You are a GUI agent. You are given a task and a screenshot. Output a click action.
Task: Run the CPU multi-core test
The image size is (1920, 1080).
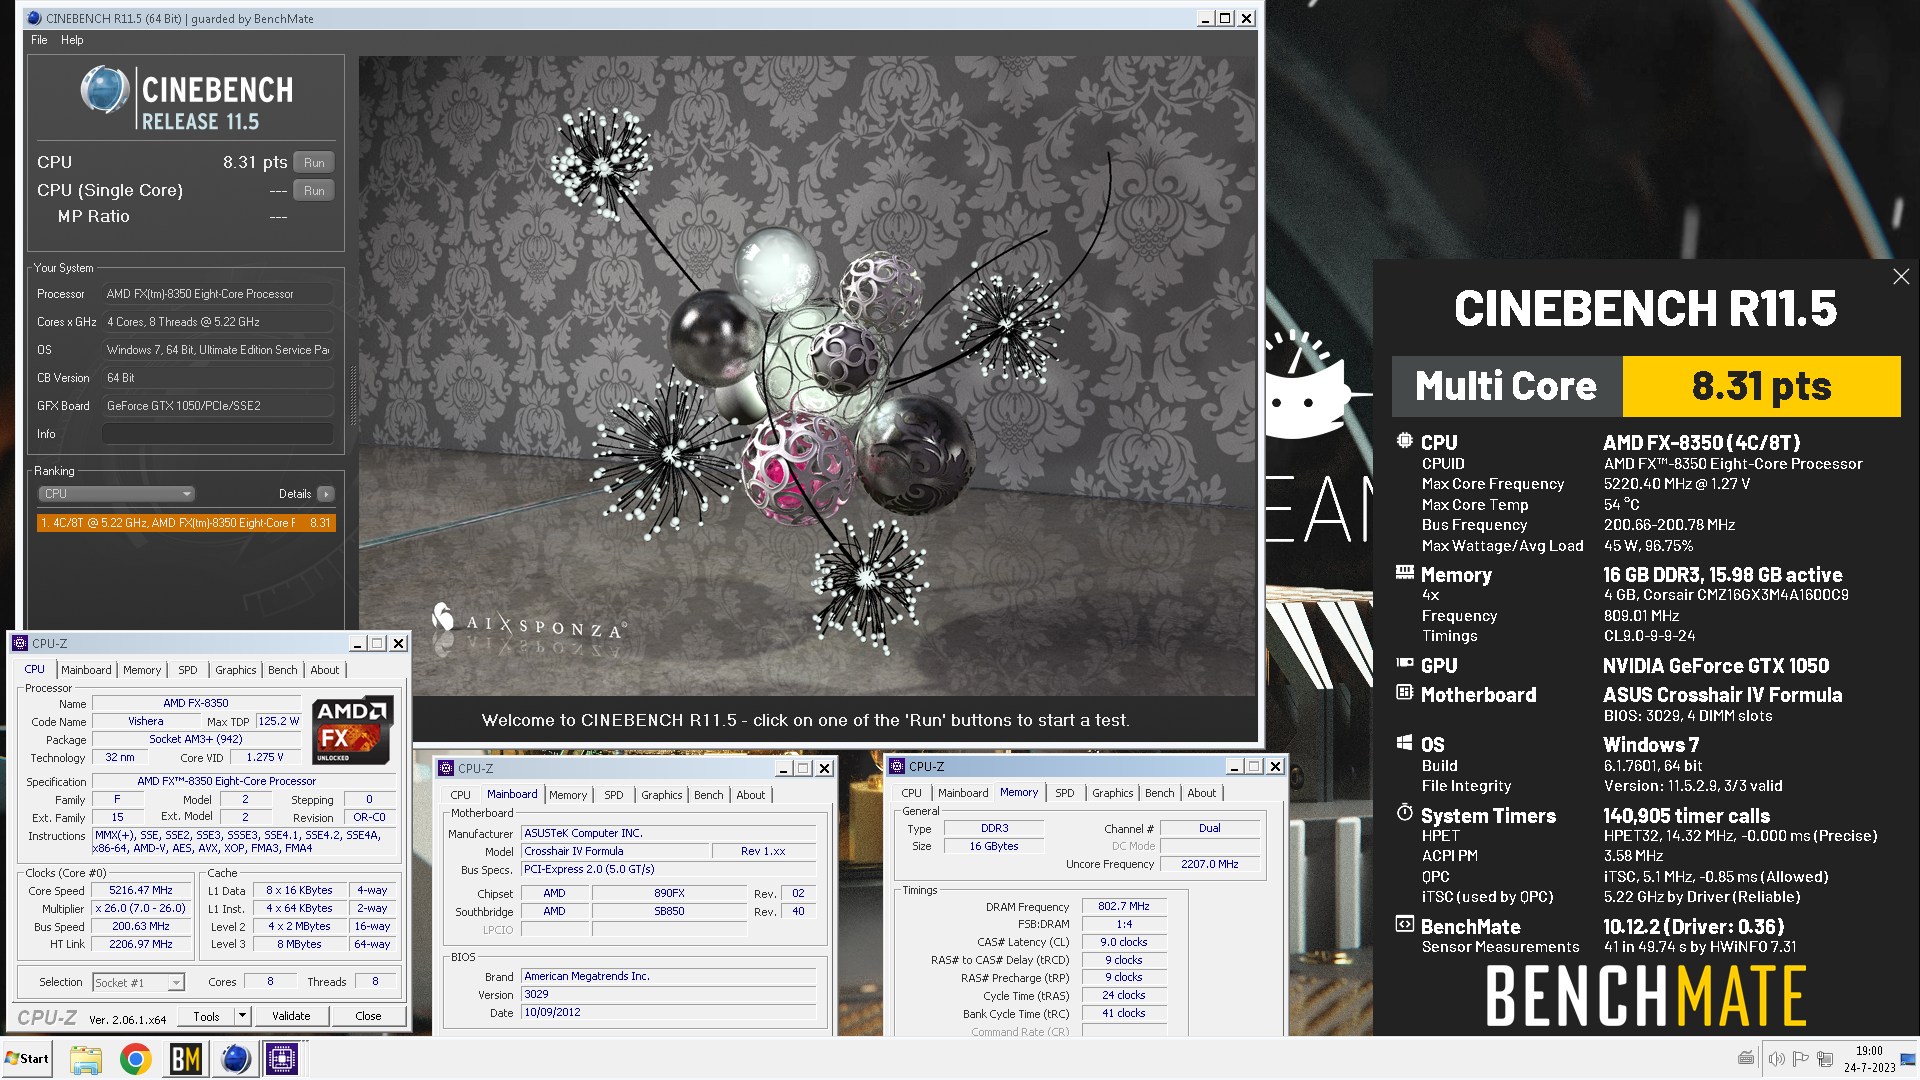314,163
